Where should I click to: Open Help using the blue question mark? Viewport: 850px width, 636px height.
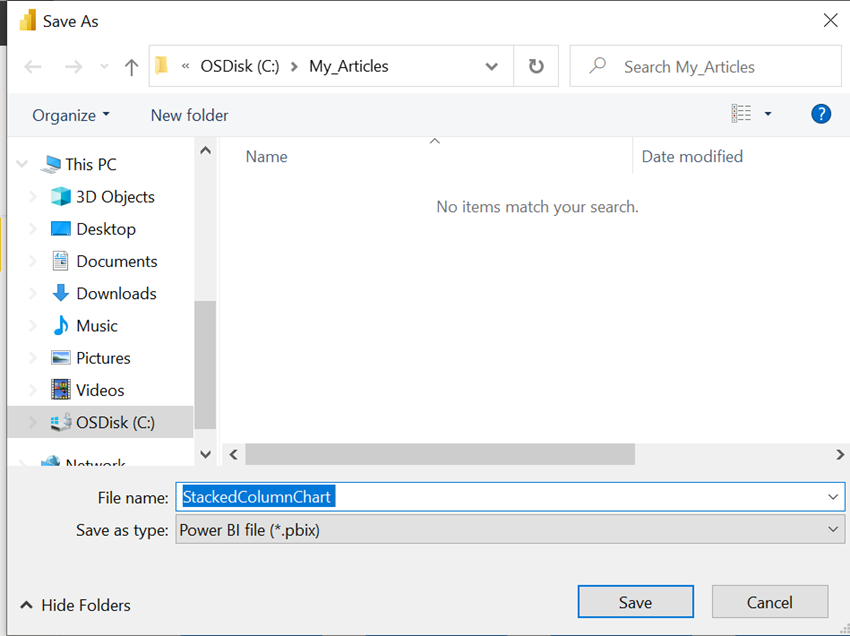coord(821,113)
